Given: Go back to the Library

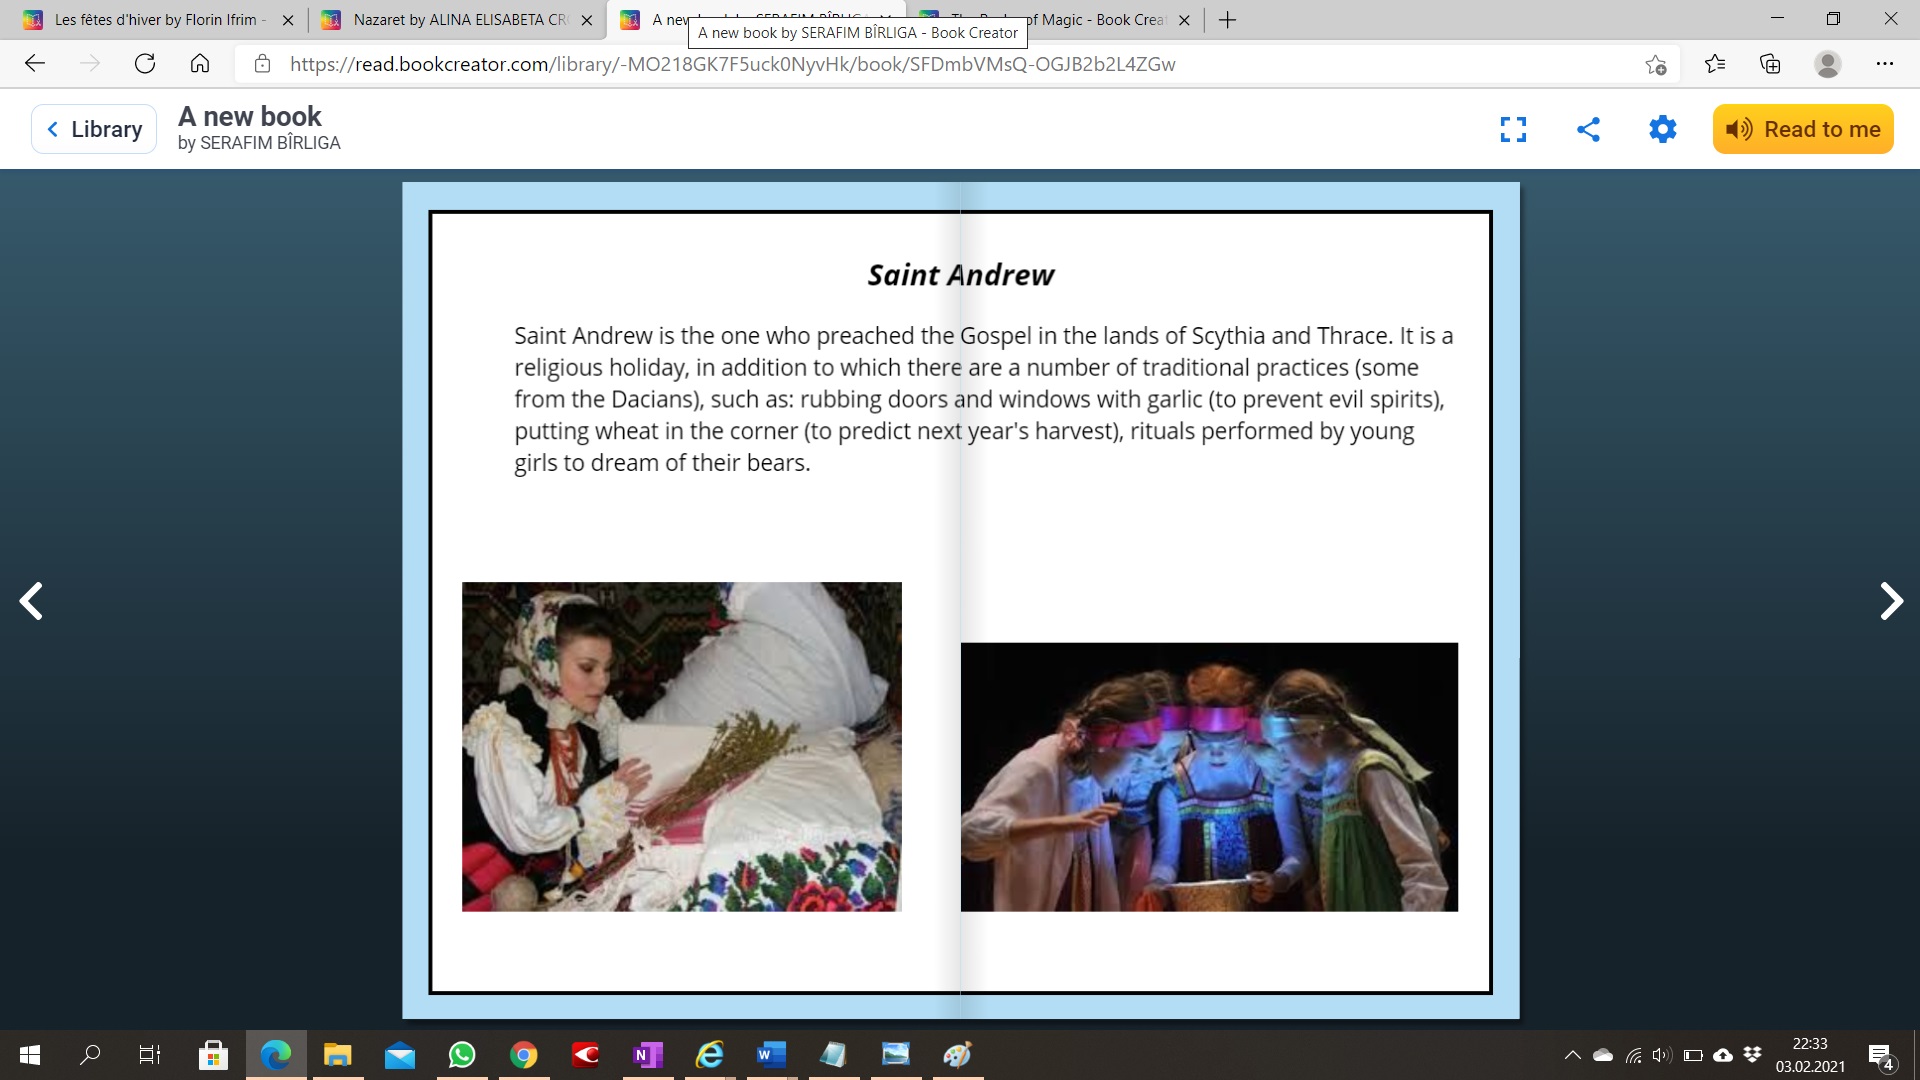Looking at the screenshot, I should click(x=94, y=129).
